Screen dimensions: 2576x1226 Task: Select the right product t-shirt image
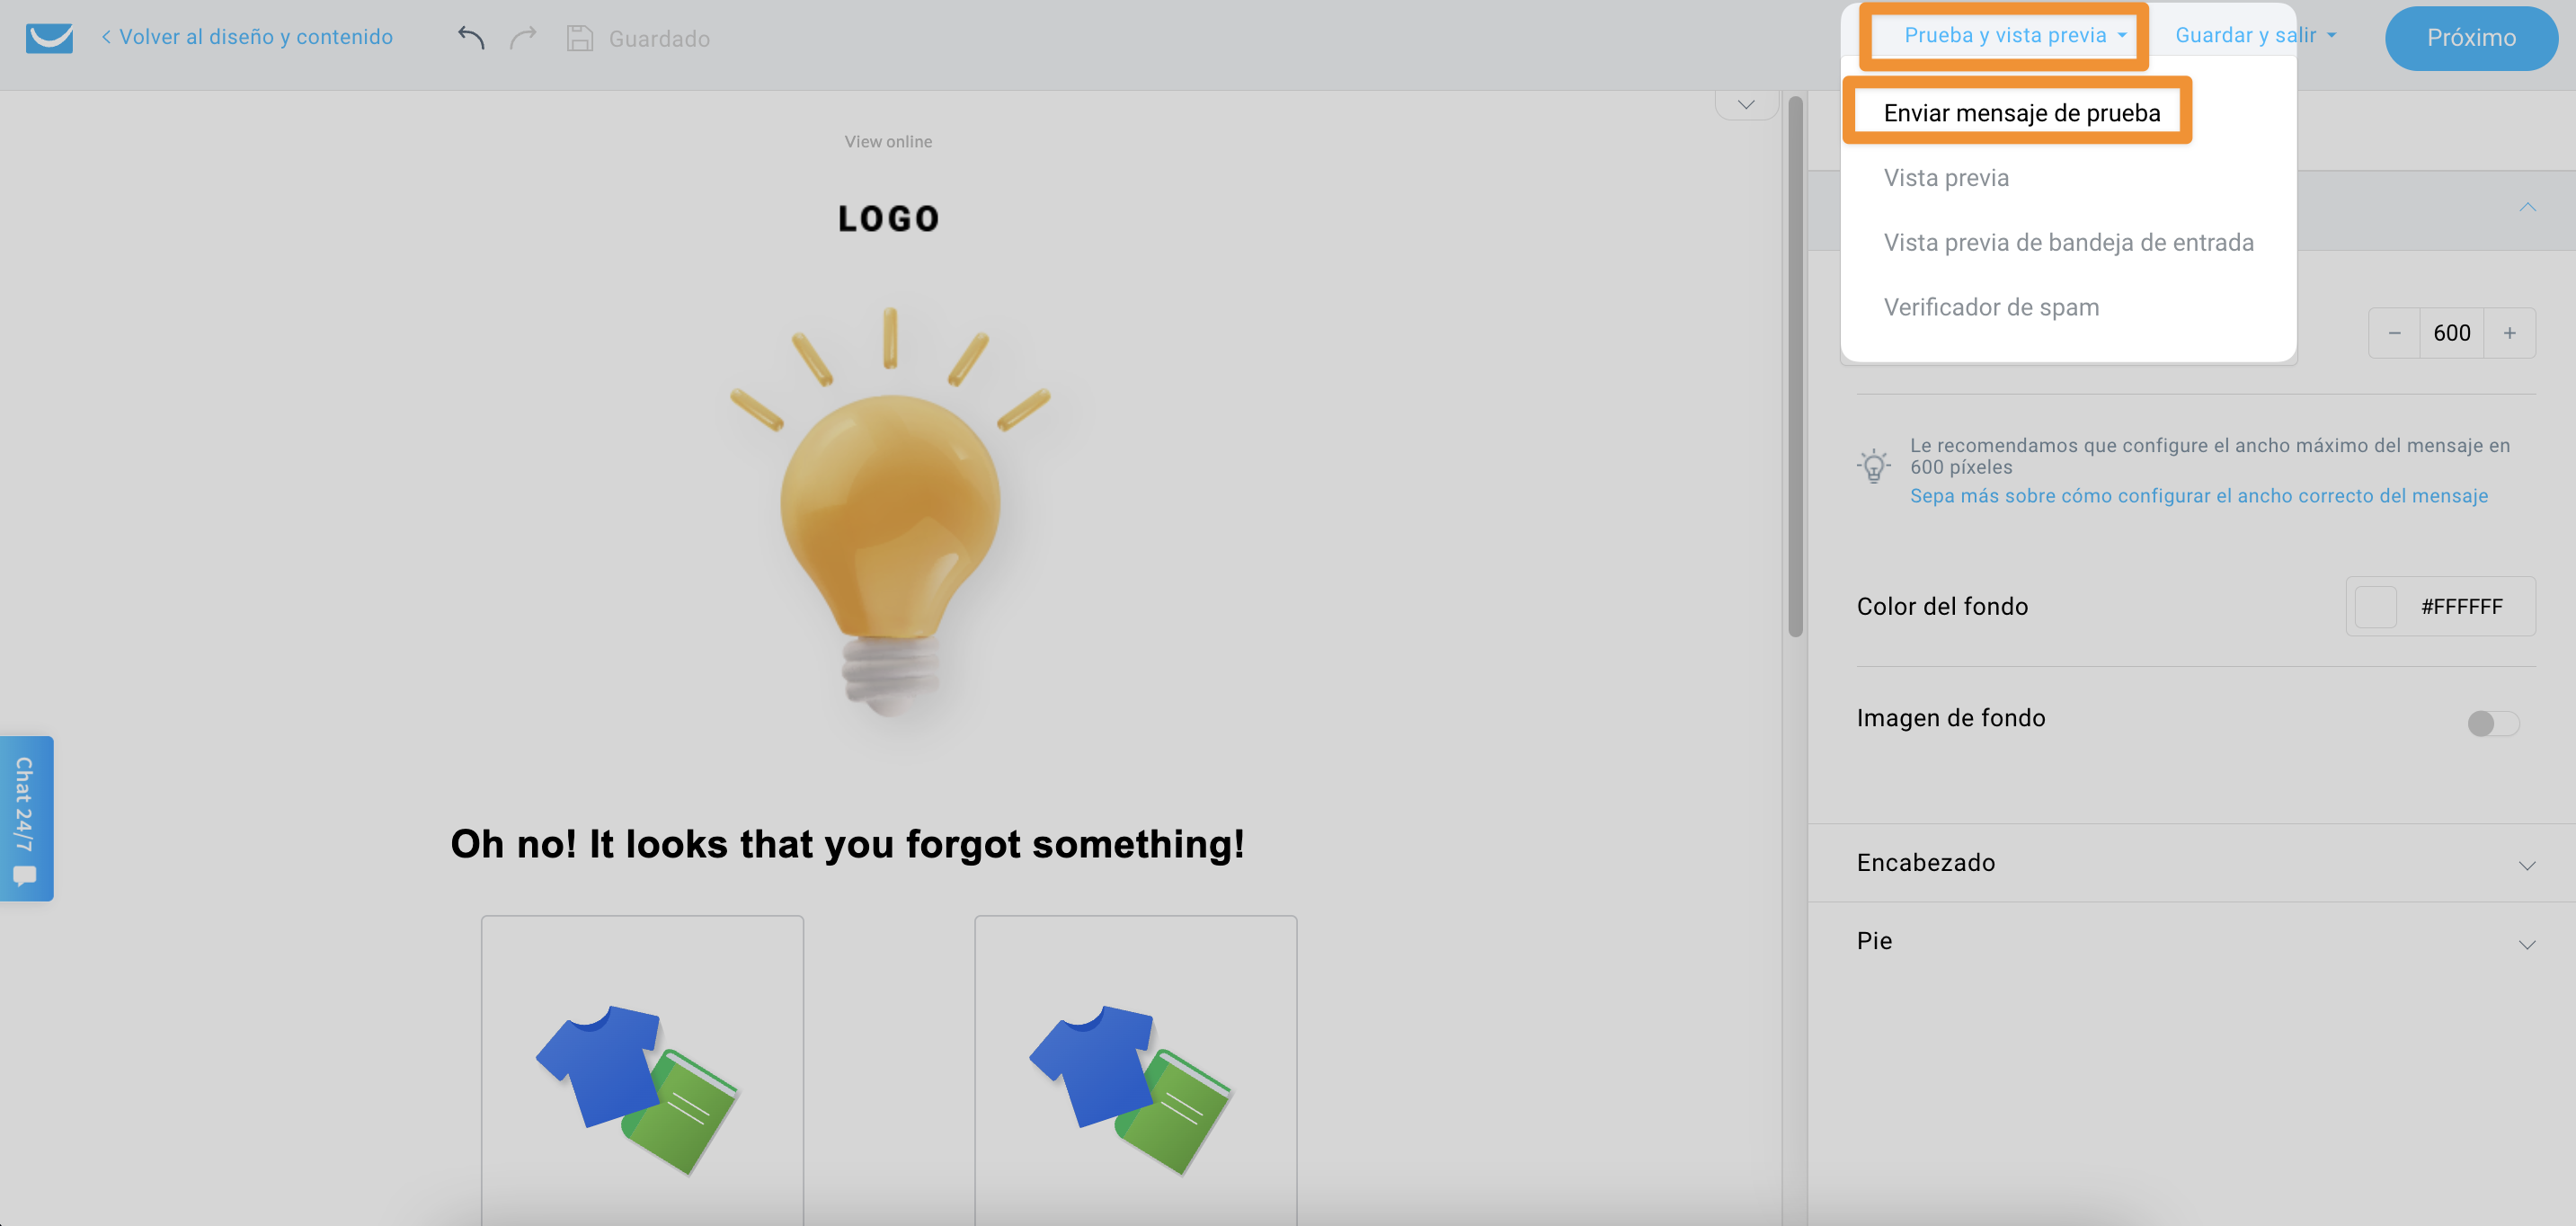tap(1132, 1089)
